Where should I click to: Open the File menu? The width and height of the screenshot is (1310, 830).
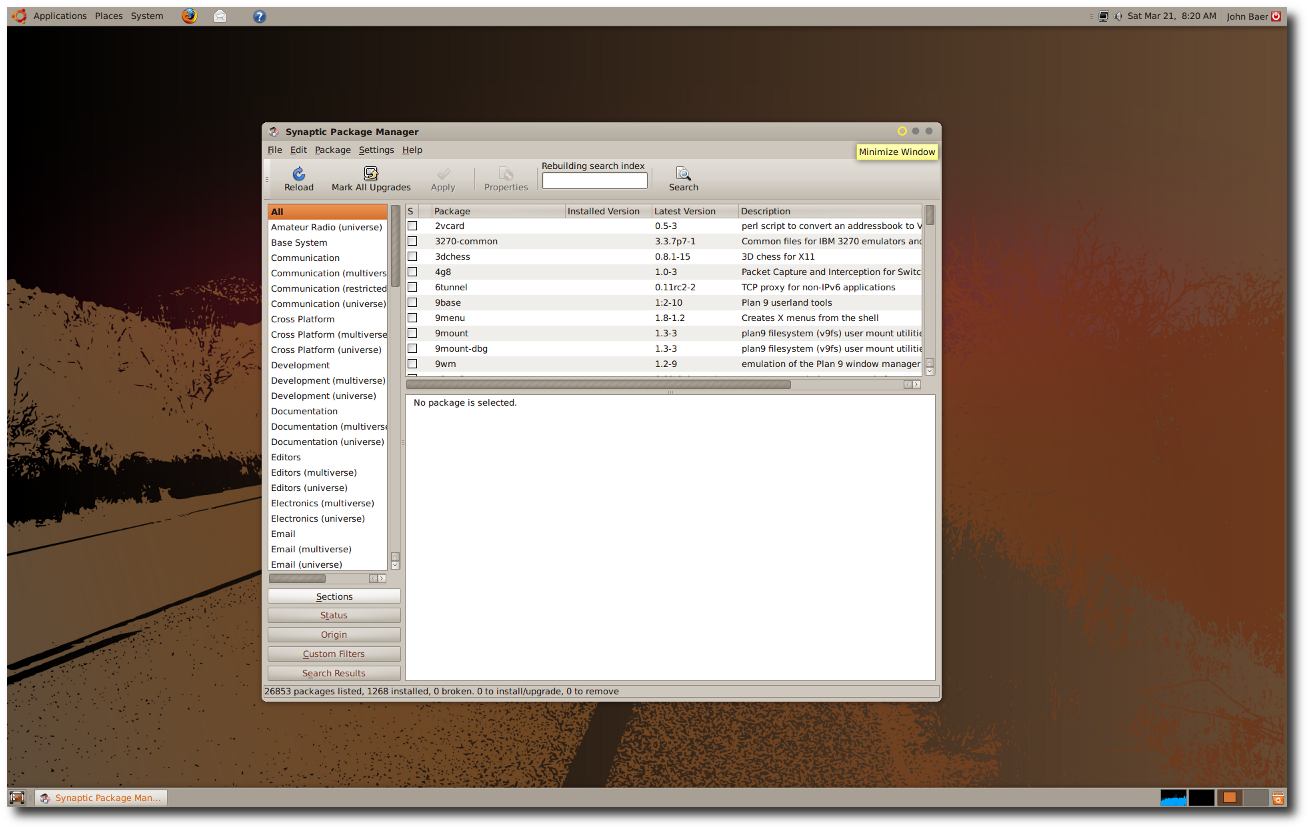click(275, 150)
